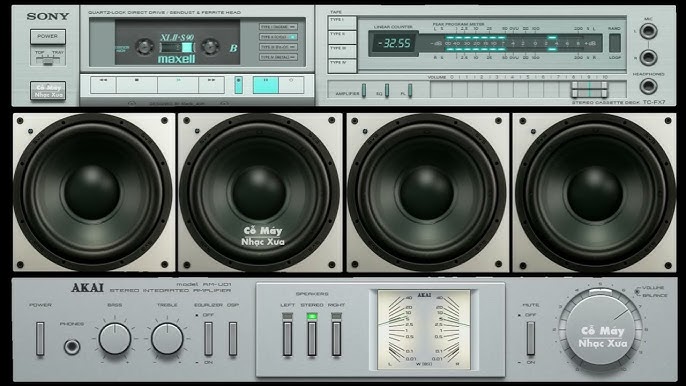Click the MIC left input jack
The width and height of the screenshot is (686, 386).
[x=648, y=32]
